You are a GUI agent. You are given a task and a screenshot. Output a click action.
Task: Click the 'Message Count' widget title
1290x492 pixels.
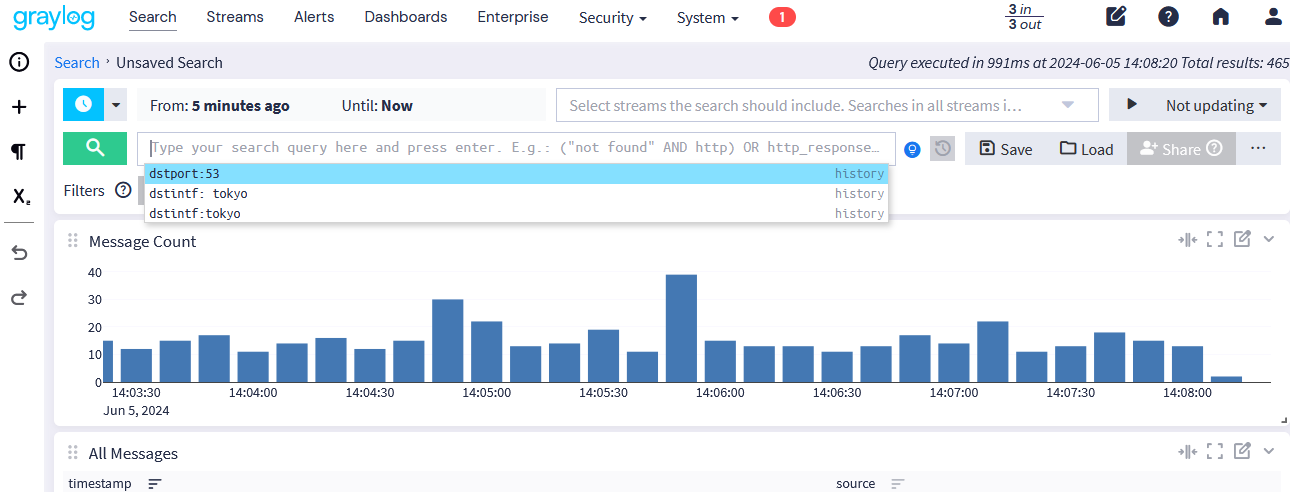pos(143,241)
